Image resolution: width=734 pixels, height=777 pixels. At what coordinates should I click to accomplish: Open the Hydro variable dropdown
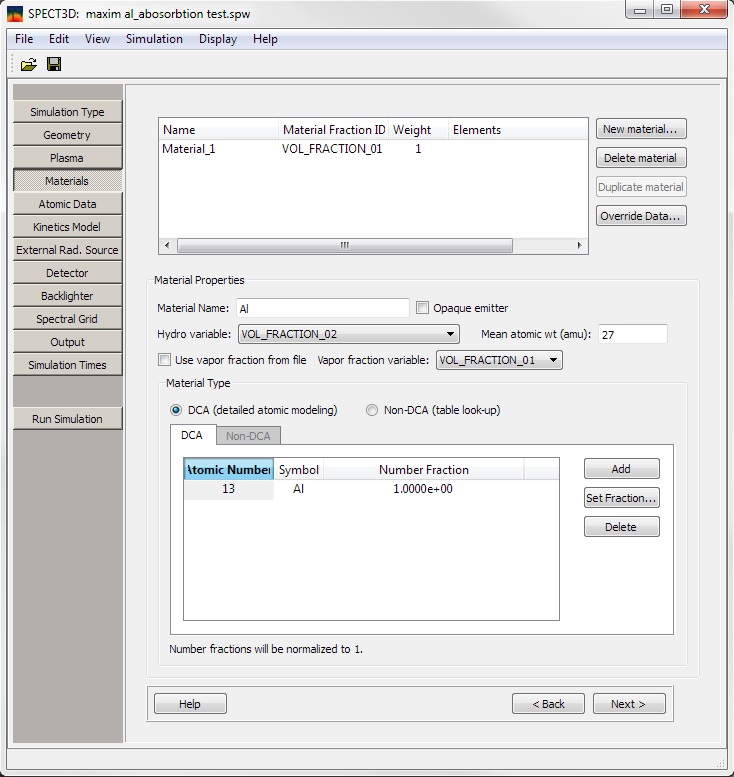[348, 334]
